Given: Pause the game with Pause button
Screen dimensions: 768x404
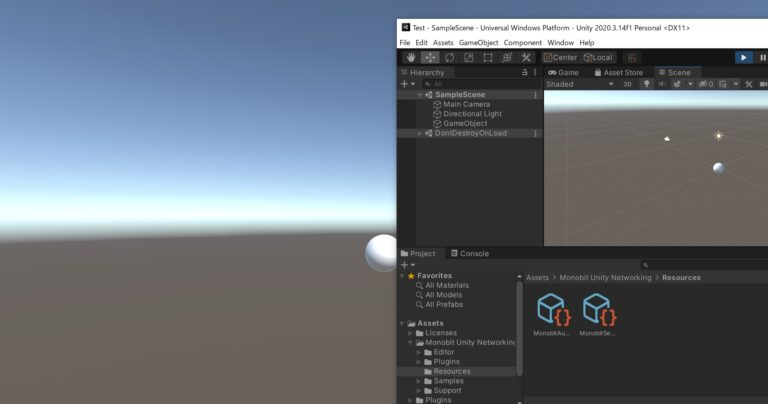Looking at the screenshot, I should point(762,58).
